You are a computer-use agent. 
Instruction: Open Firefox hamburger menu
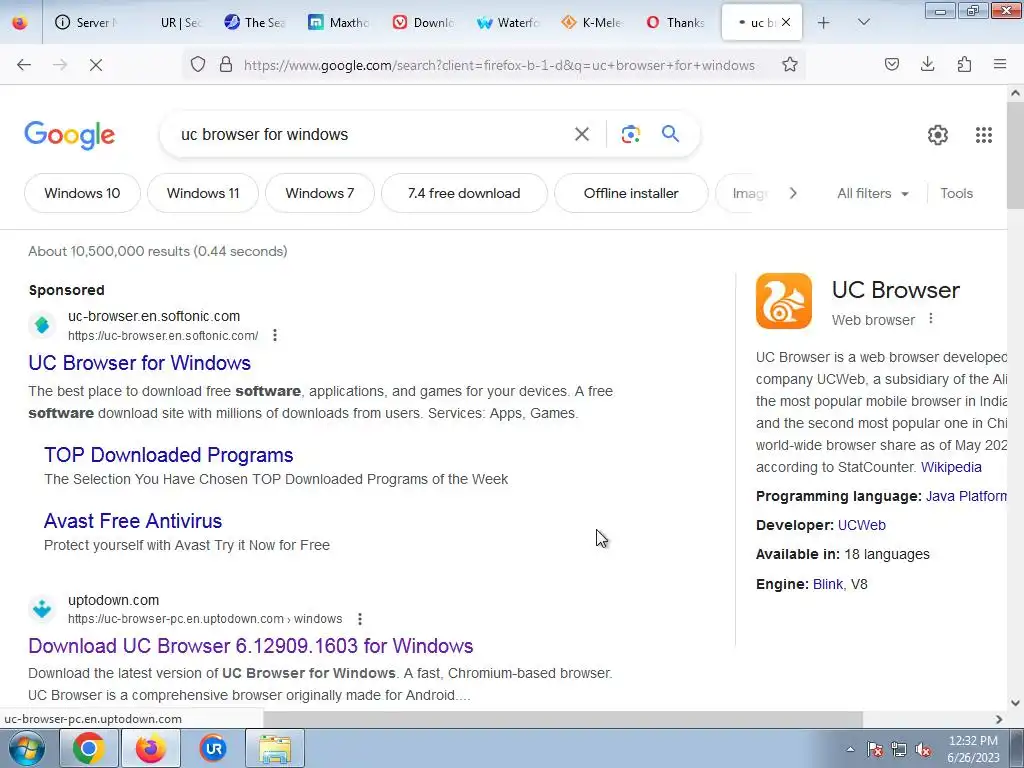click(x=1000, y=64)
